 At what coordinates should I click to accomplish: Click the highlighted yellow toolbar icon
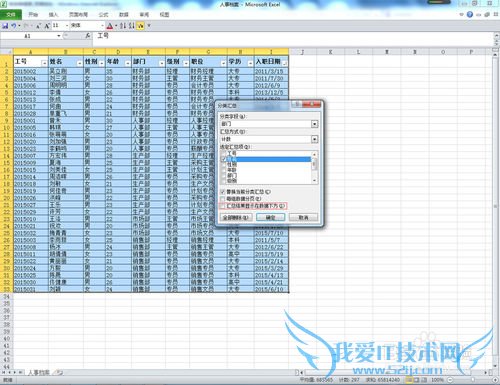tap(140, 26)
